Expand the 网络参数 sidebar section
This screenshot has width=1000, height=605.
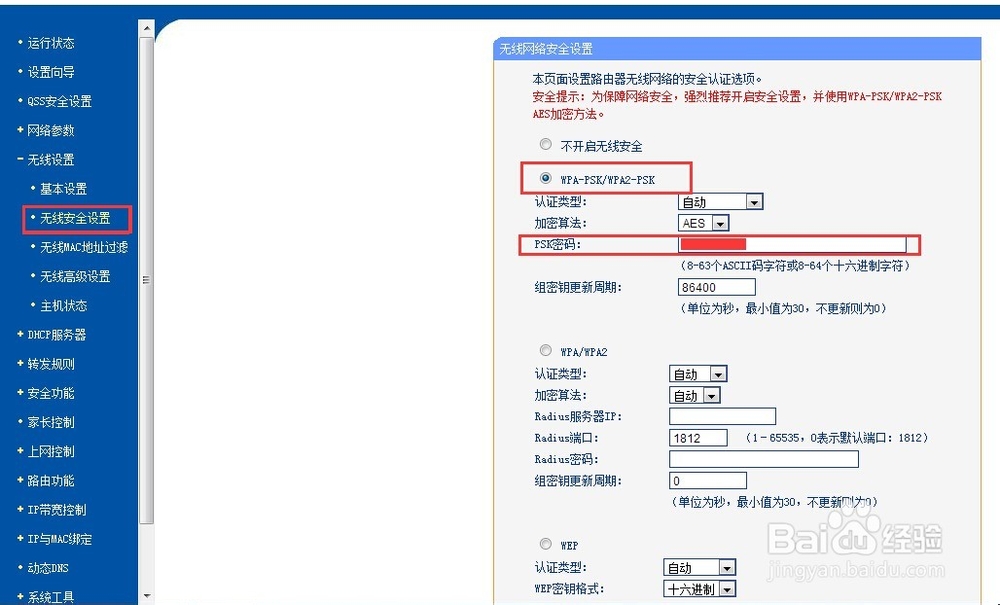click(x=50, y=130)
